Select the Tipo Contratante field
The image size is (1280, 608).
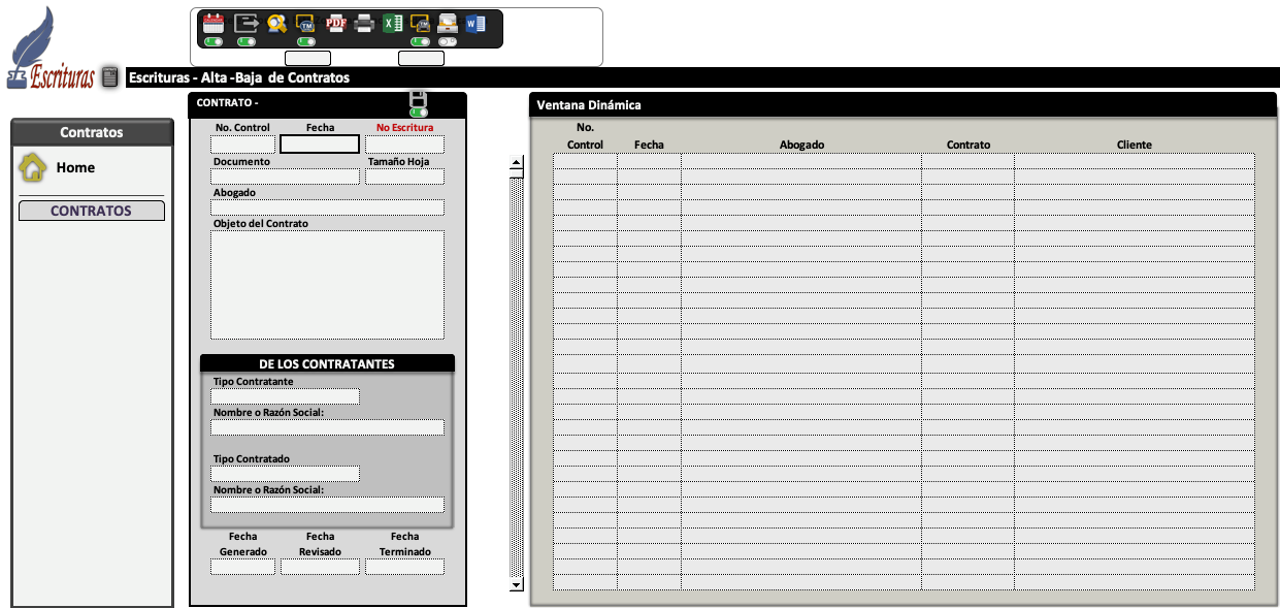pos(285,397)
